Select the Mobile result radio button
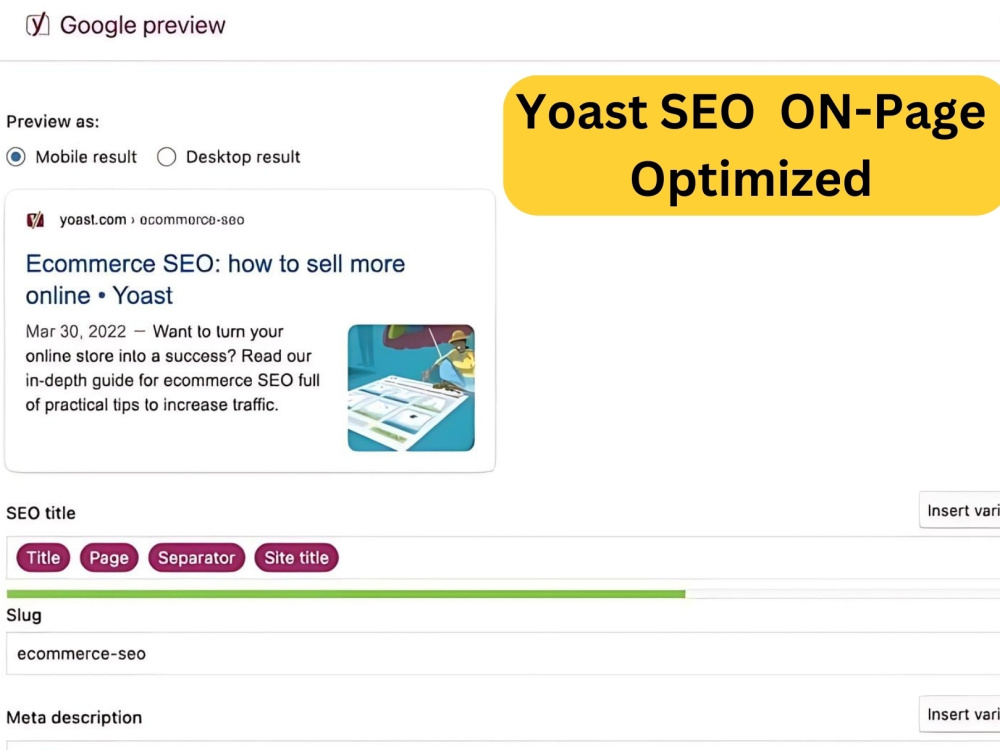Screen dimensions: 1000x750 16,157
